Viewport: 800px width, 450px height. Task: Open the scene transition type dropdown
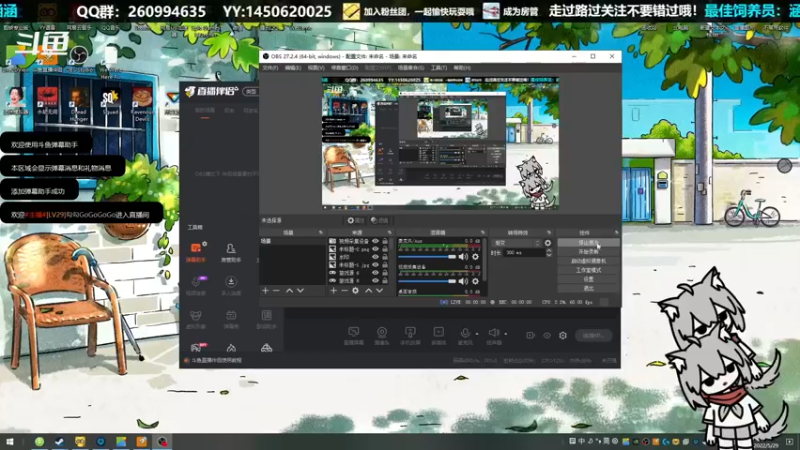[516, 243]
